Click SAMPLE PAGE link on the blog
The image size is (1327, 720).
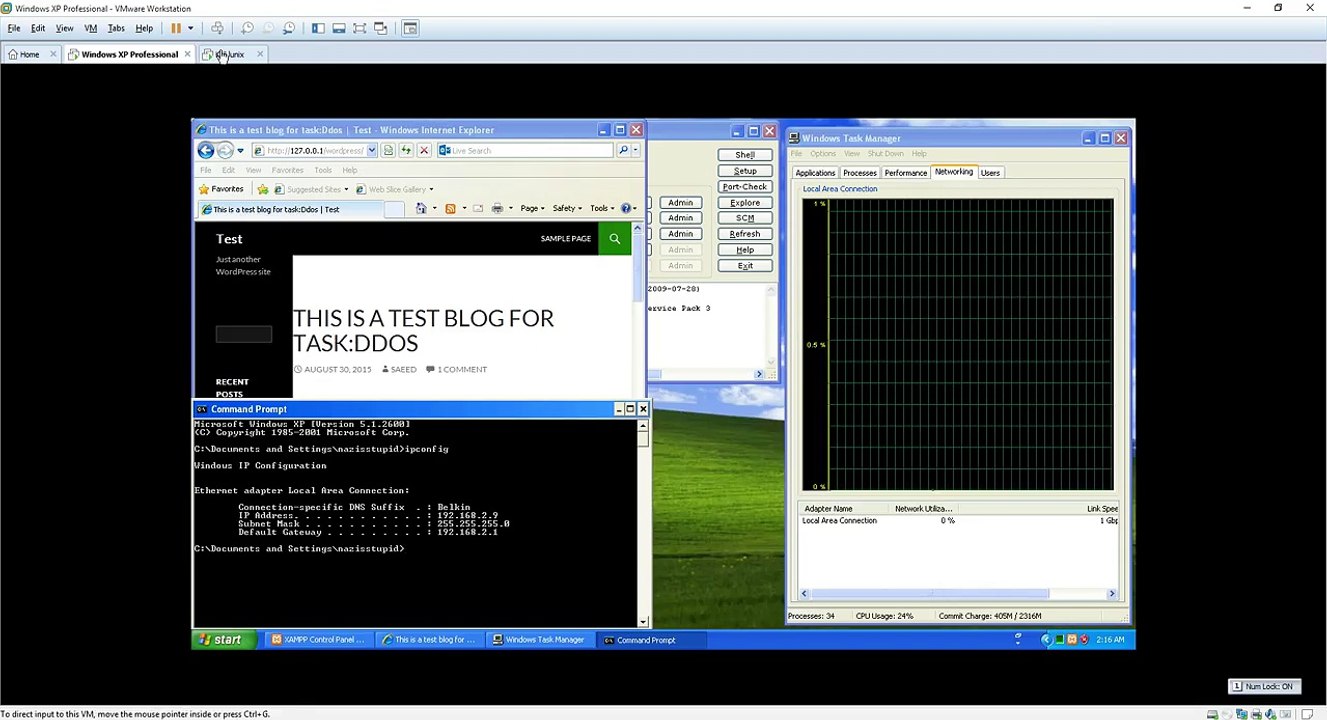[x=566, y=239]
